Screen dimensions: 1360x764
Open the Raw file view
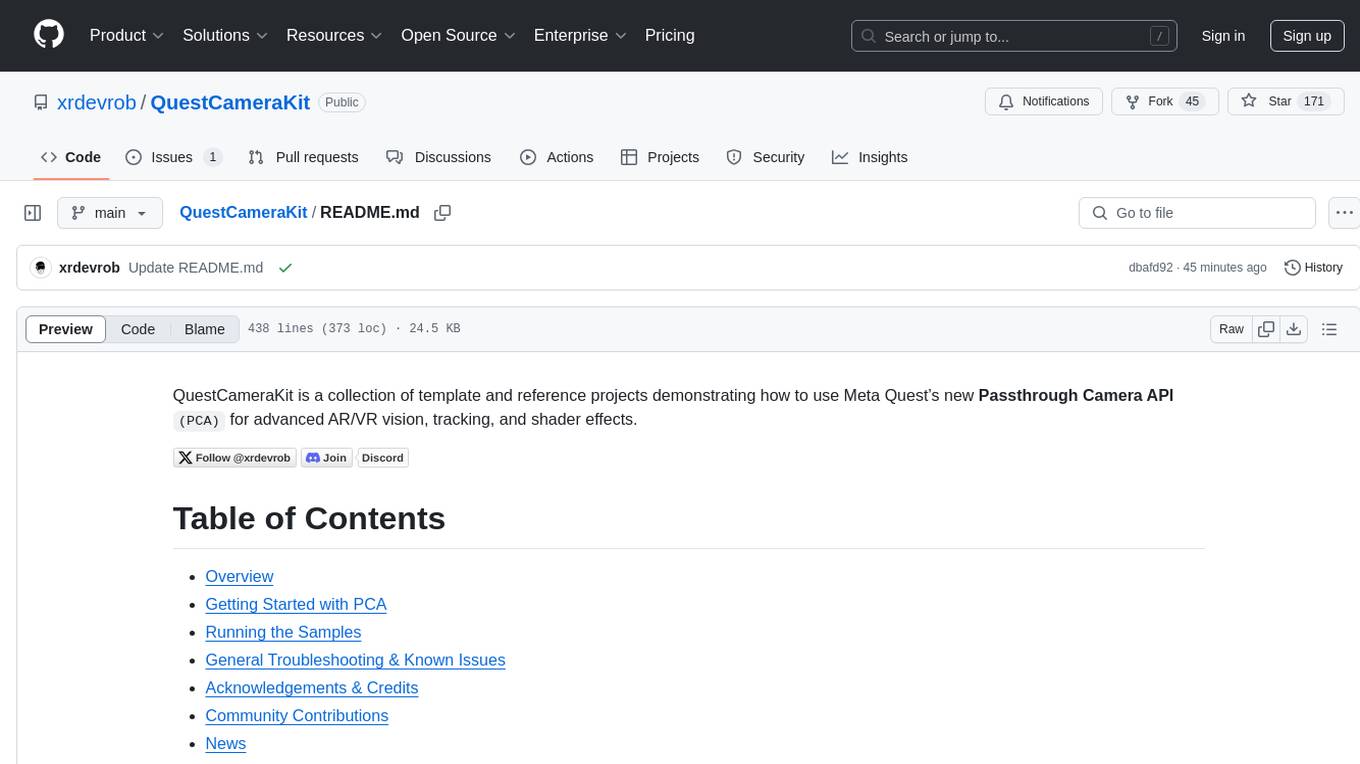point(1231,329)
